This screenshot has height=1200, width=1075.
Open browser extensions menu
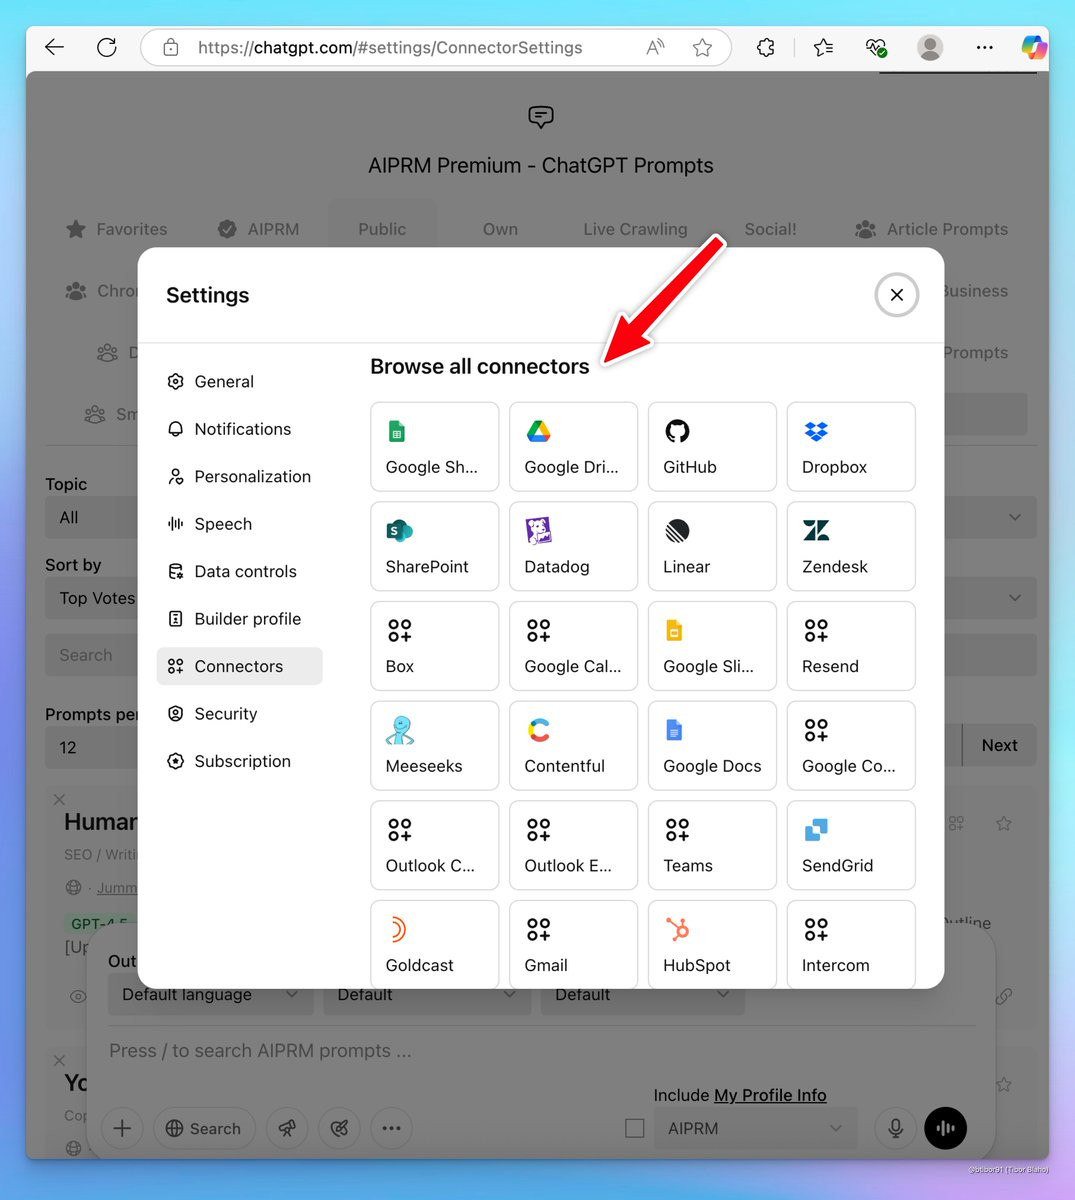(766, 47)
